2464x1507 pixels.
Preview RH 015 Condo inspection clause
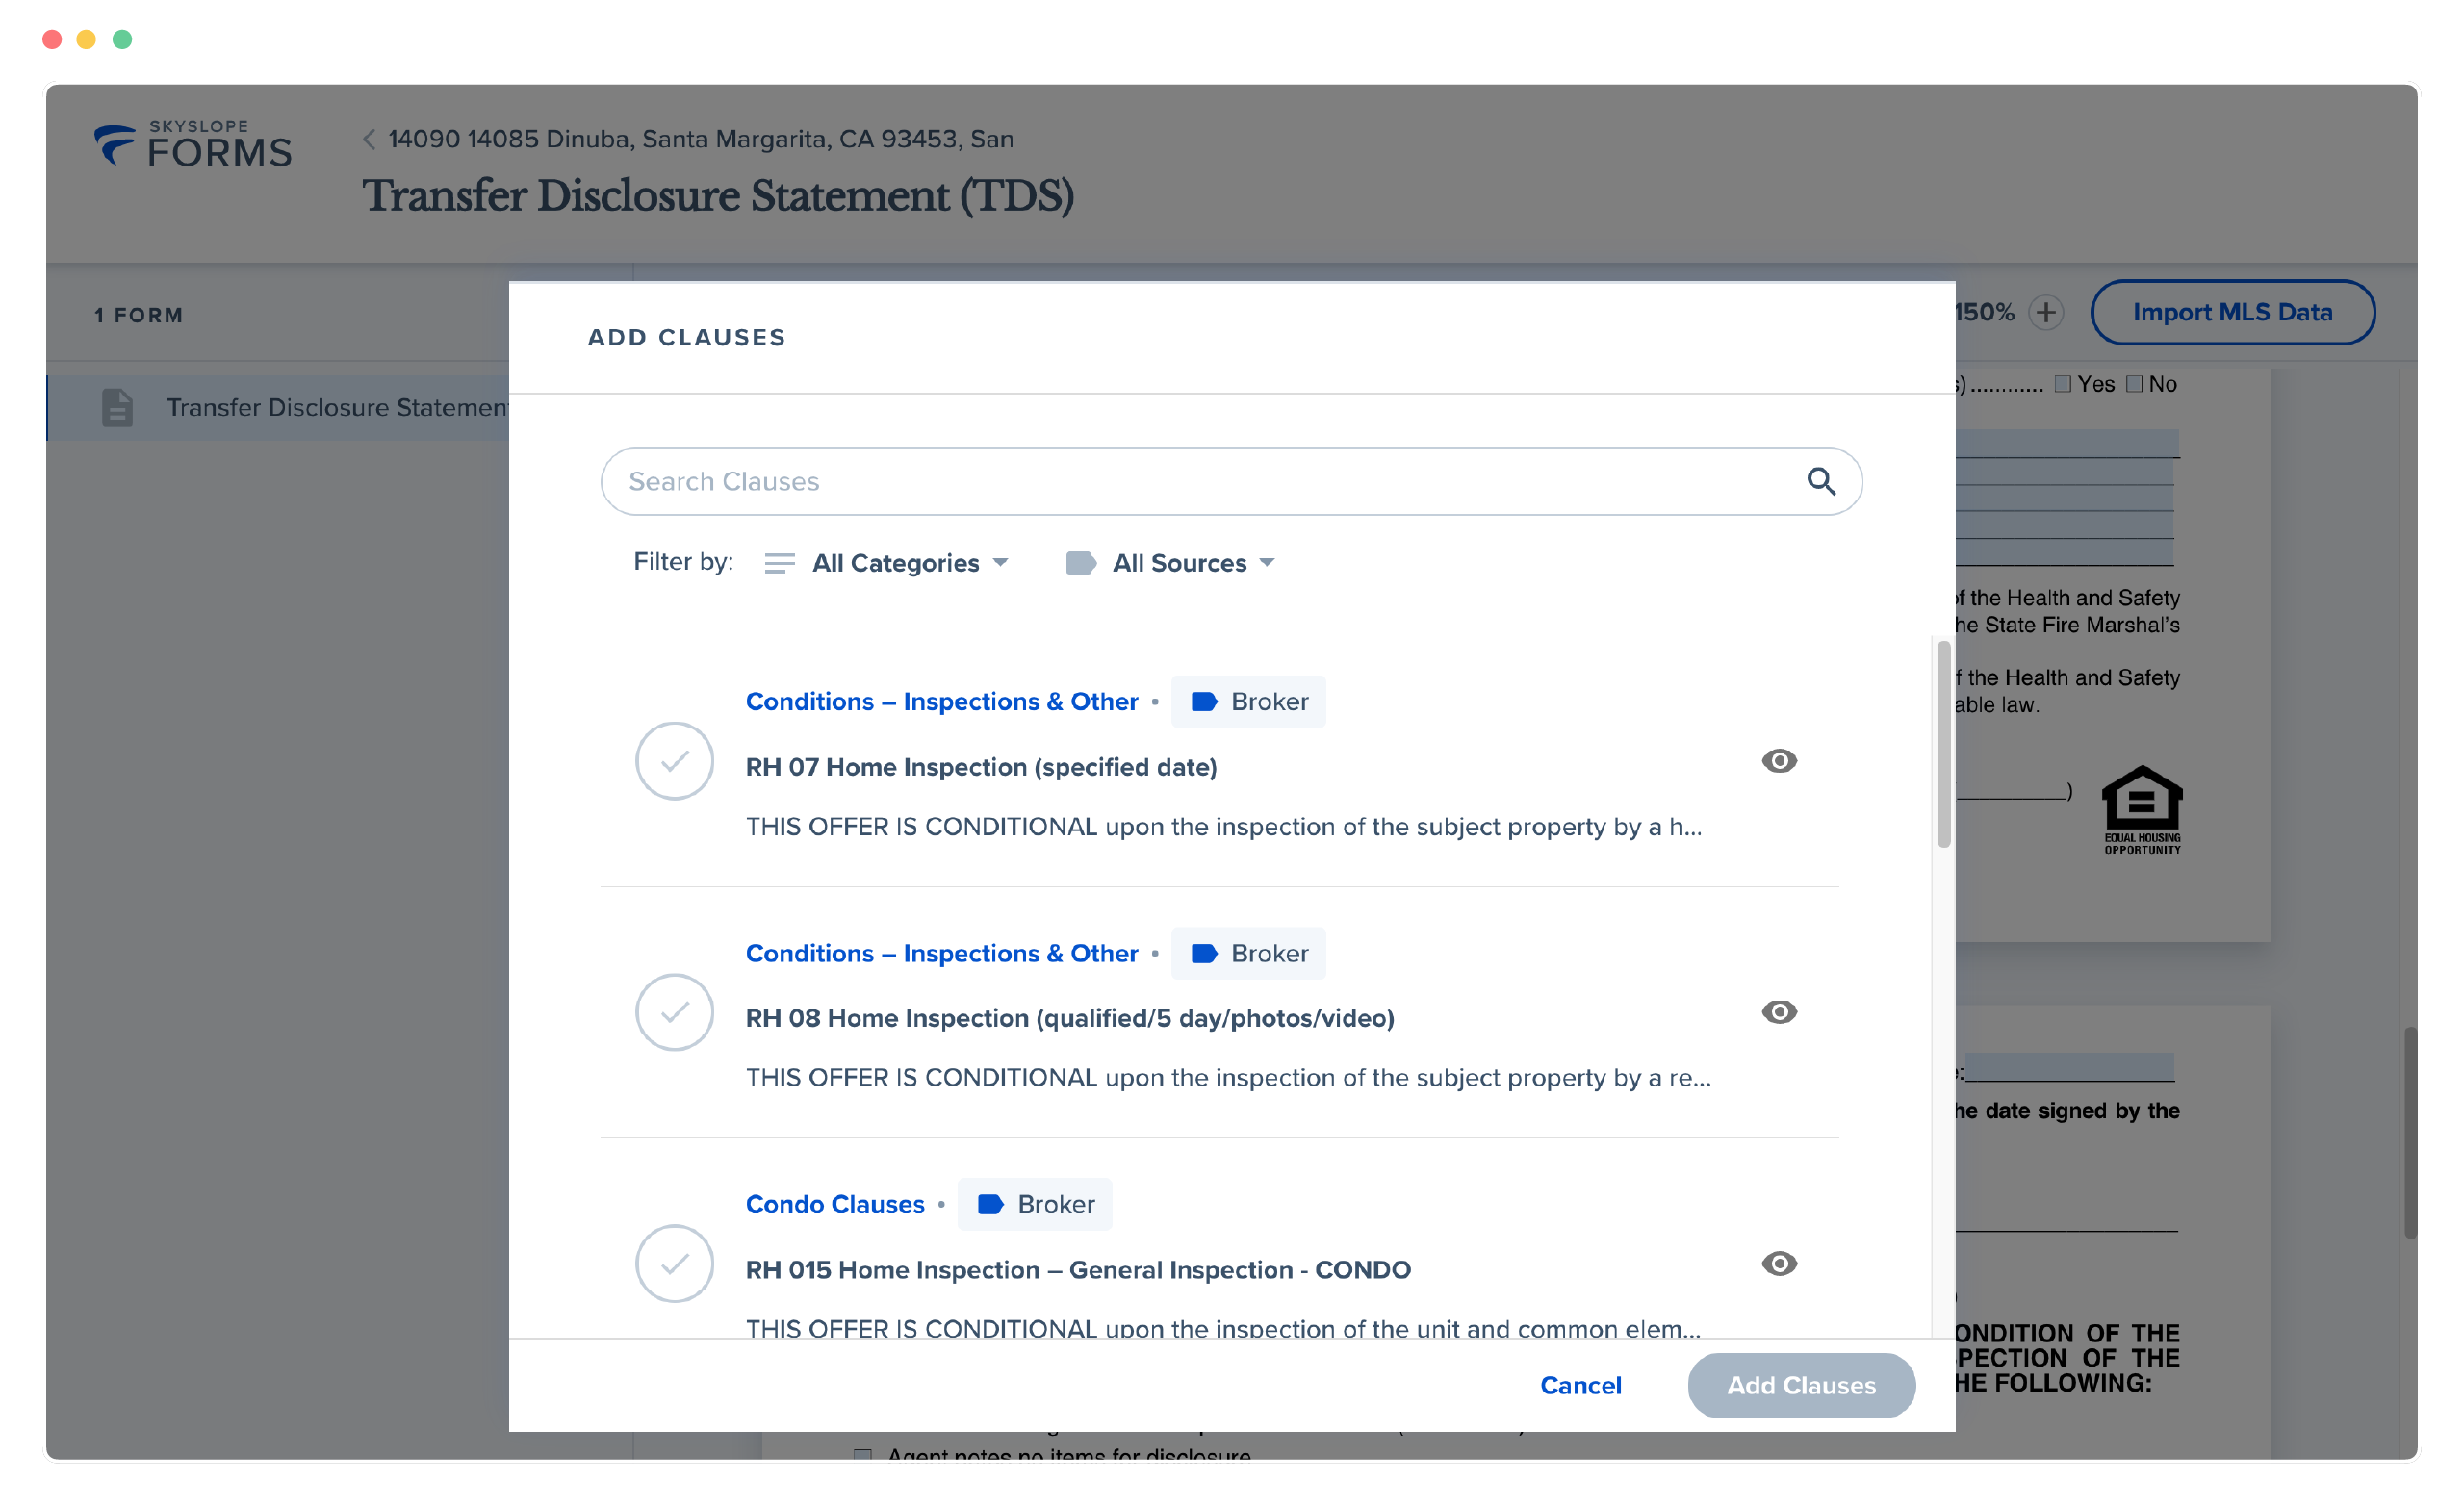tap(1779, 1264)
